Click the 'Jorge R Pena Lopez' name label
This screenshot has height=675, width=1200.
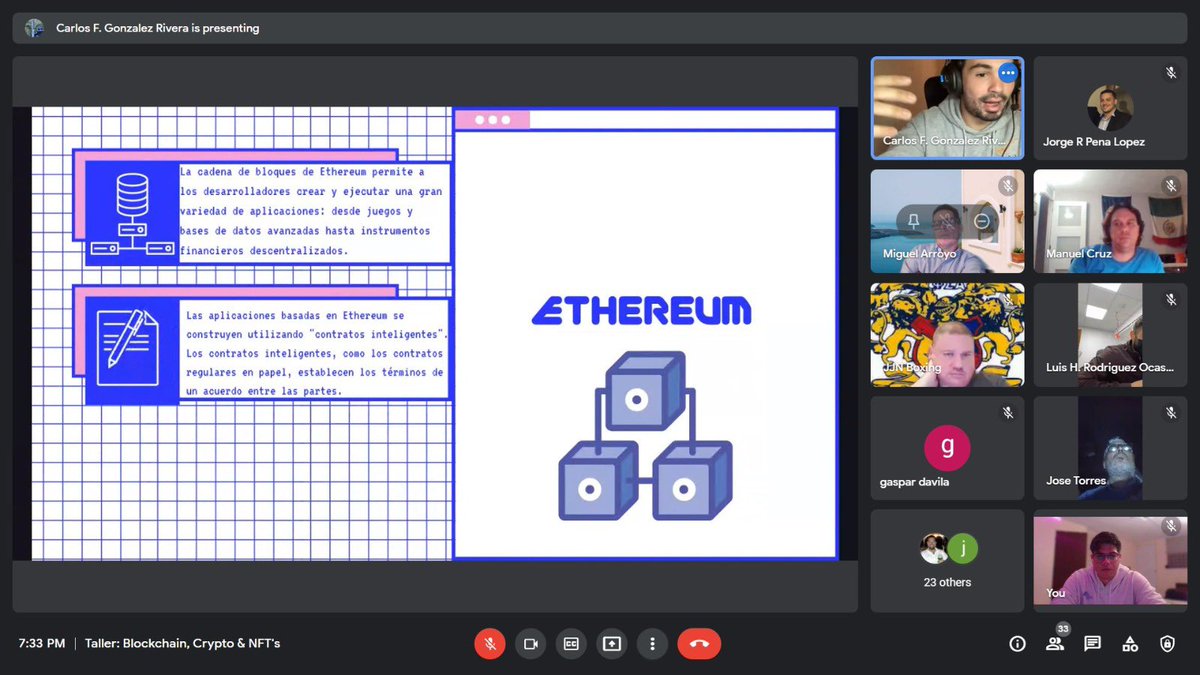pos(1094,142)
